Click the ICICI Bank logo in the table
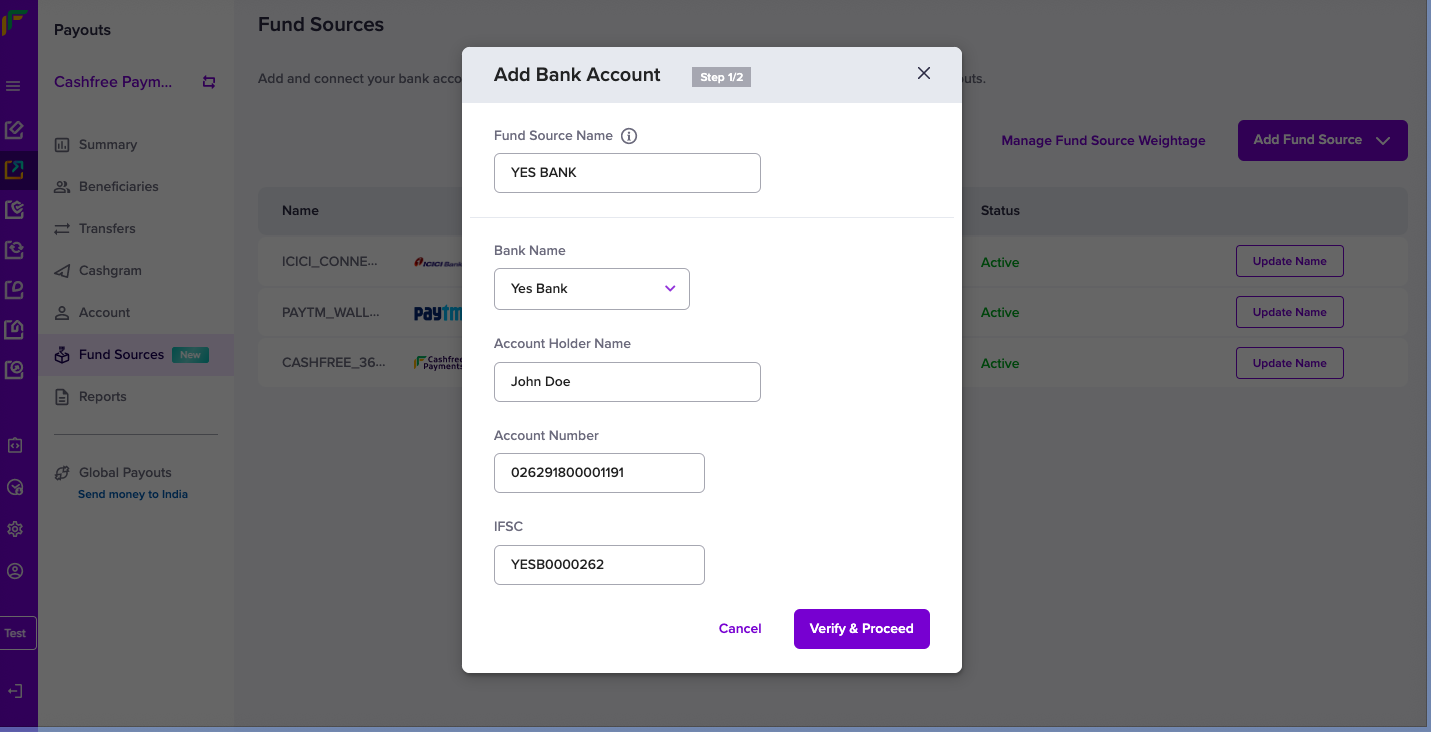Screen dimensions: 1431x732 coord(438,262)
